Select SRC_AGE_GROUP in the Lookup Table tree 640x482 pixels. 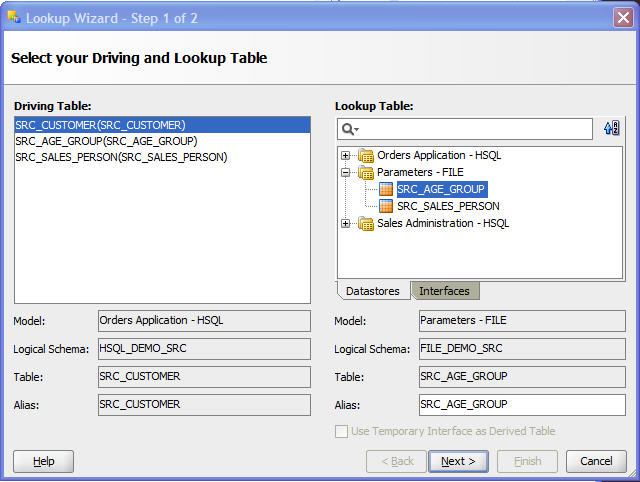441,189
